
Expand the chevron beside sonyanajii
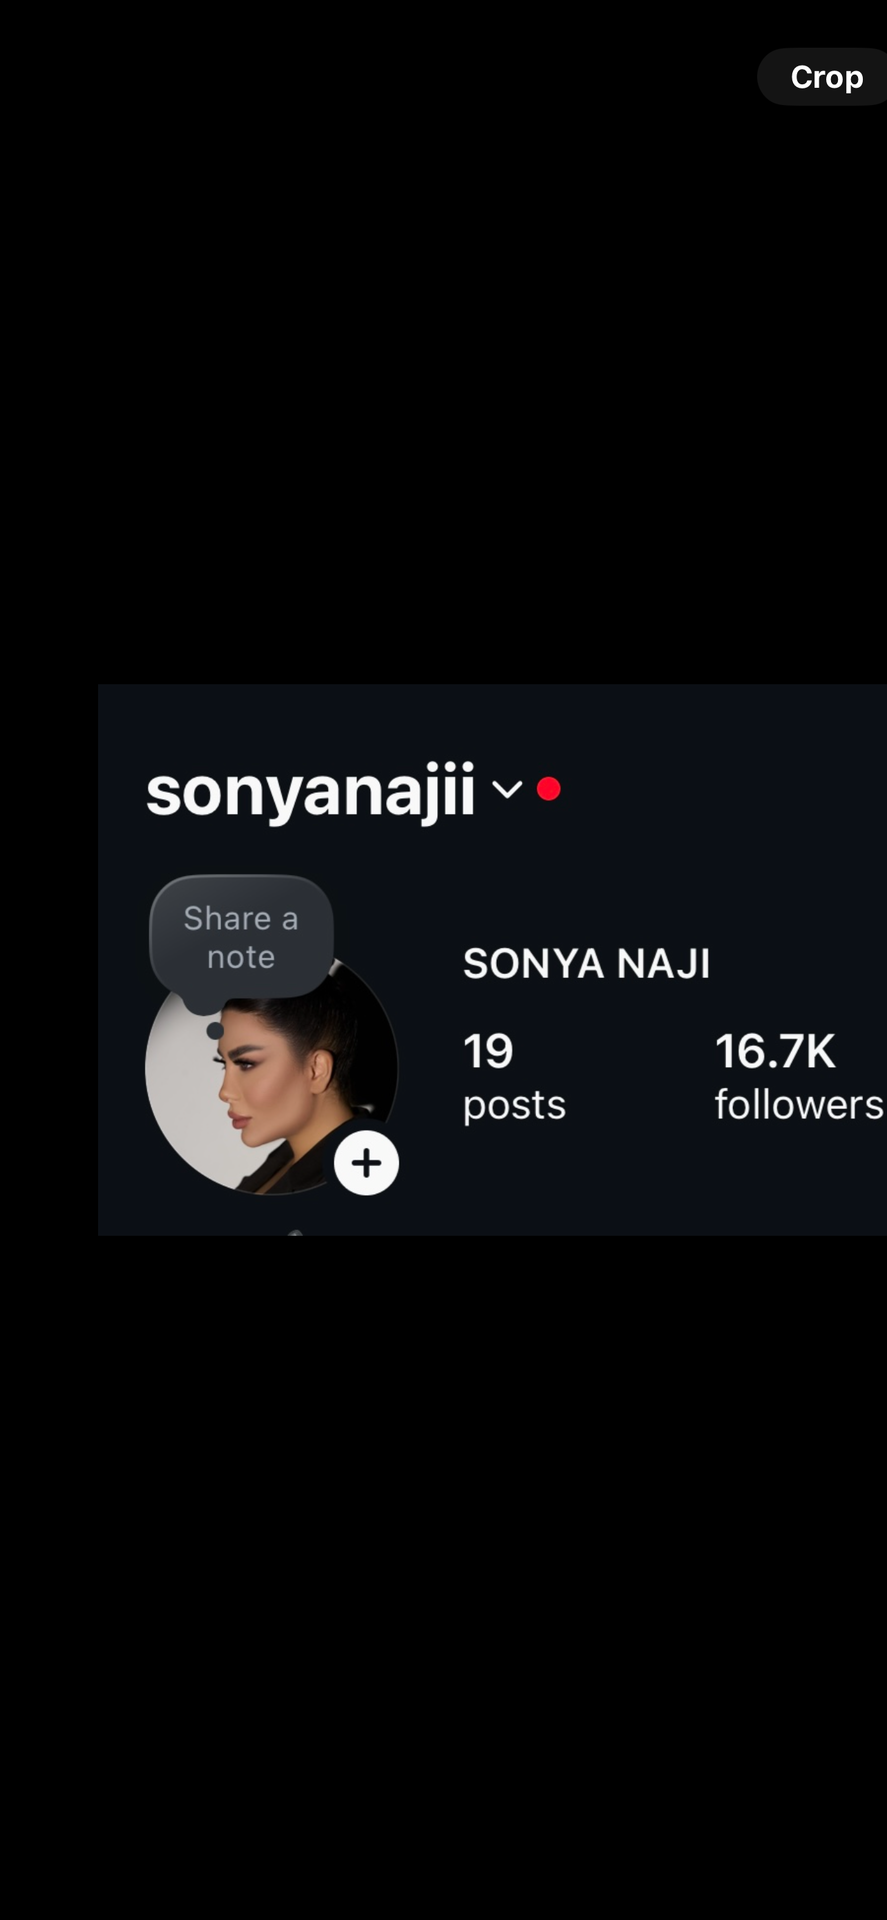pyautogui.click(x=507, y=790)
